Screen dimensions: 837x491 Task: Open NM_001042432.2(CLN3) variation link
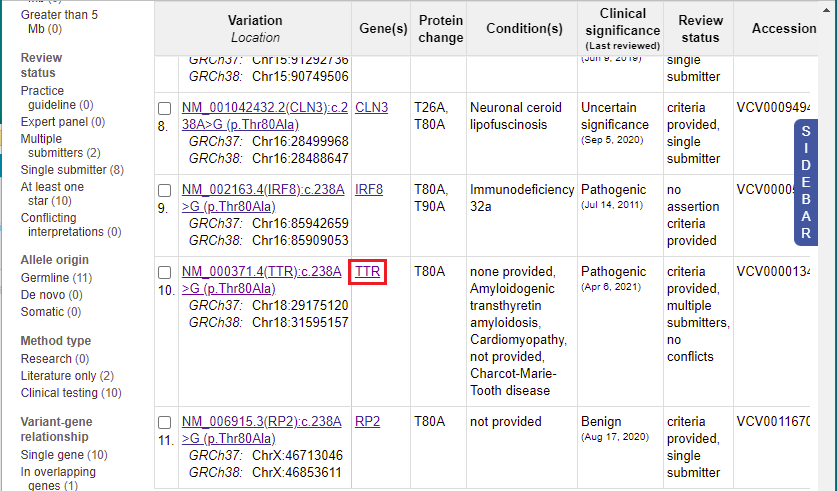coord(265,116)
